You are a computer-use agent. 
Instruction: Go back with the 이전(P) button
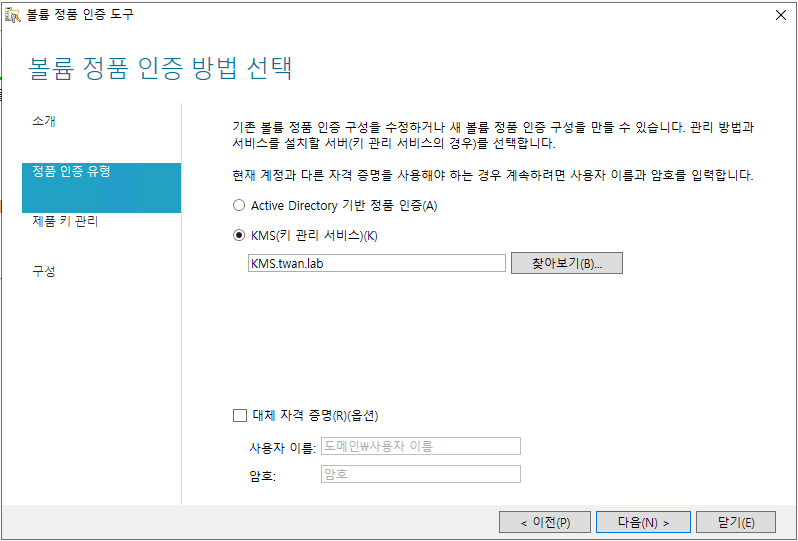tap(545, 522)
